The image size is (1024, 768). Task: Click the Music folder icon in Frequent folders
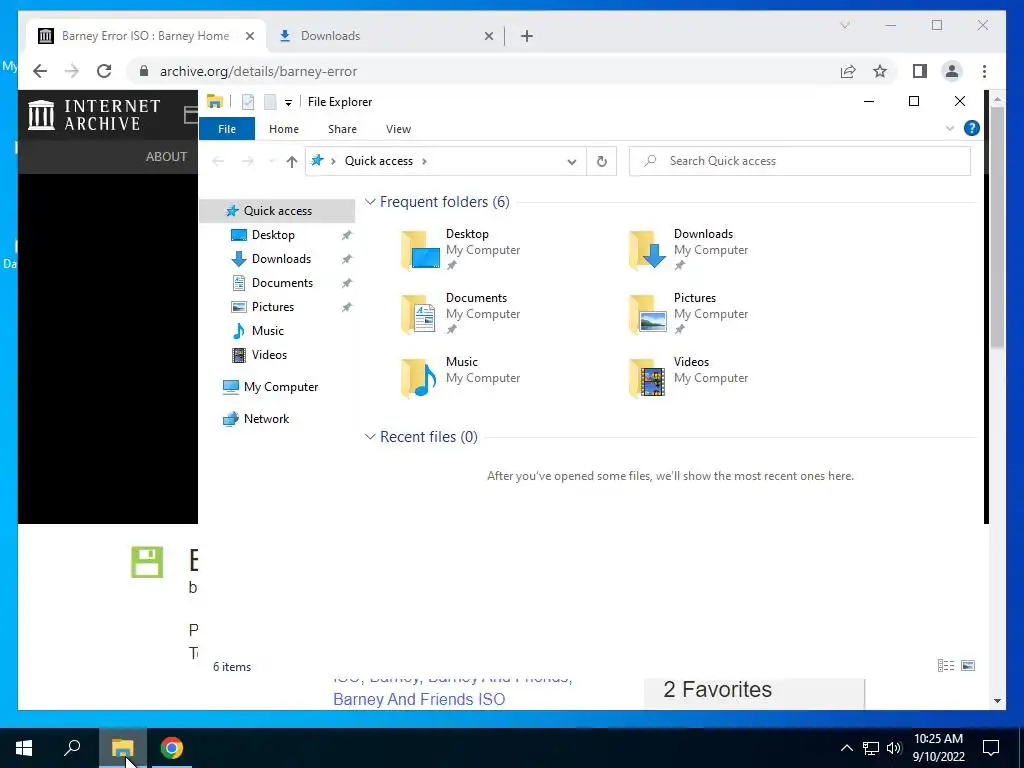tap(419, 378)
